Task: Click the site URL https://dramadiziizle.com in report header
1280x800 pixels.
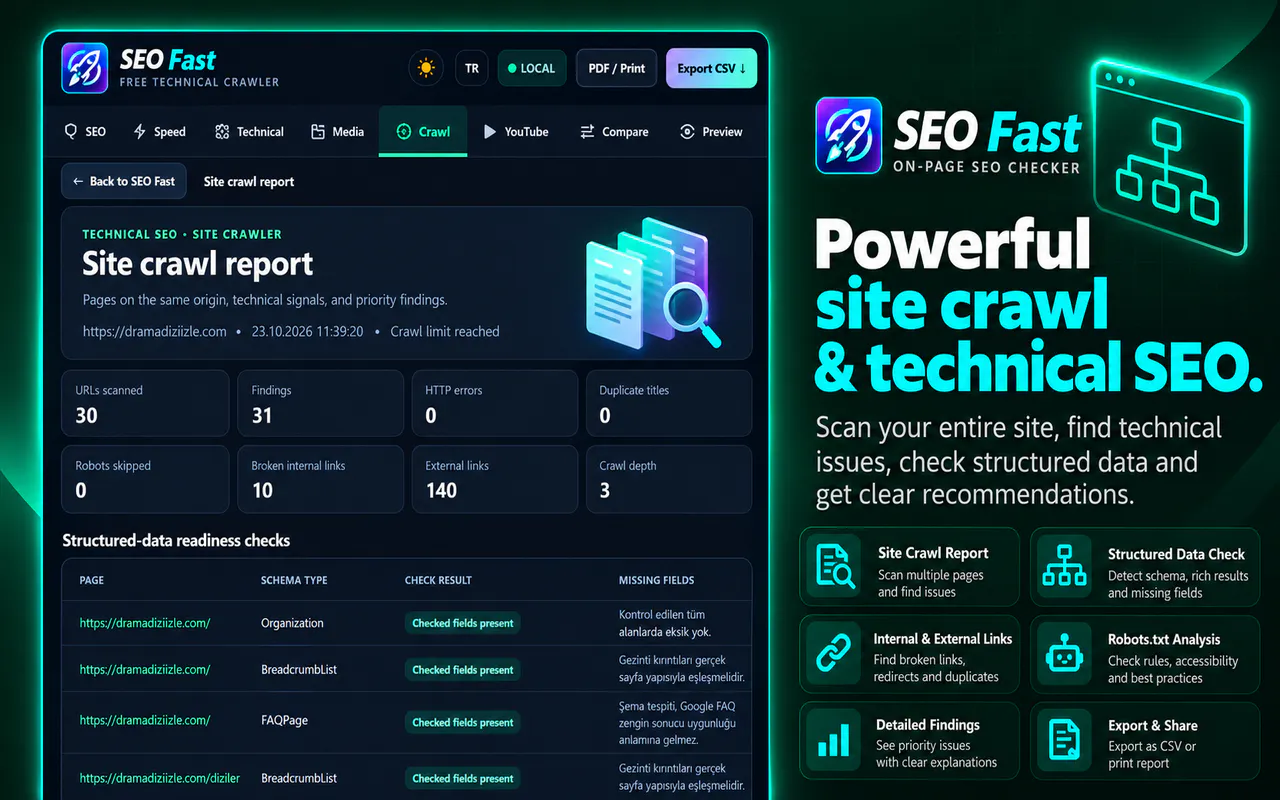Action: (155, 331)
